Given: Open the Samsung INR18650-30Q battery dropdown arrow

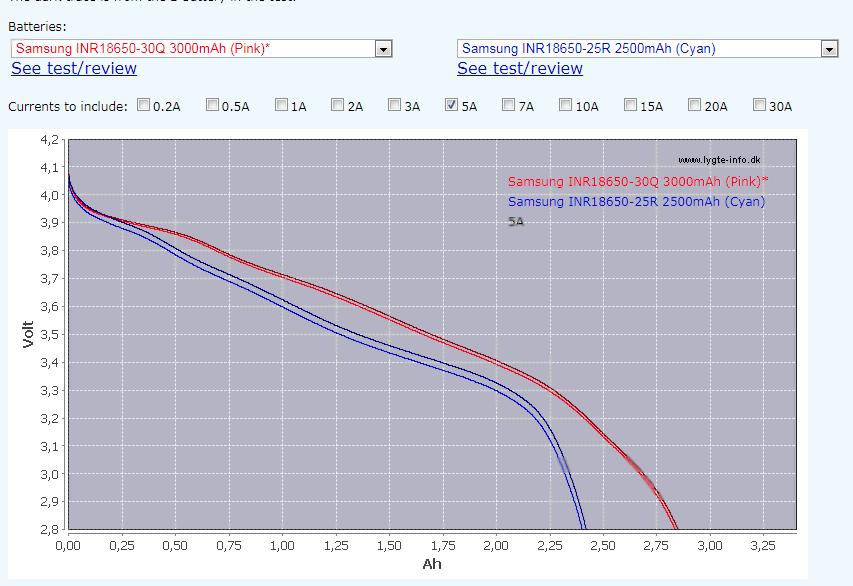Looking at the screenshot, I should 382,48.
